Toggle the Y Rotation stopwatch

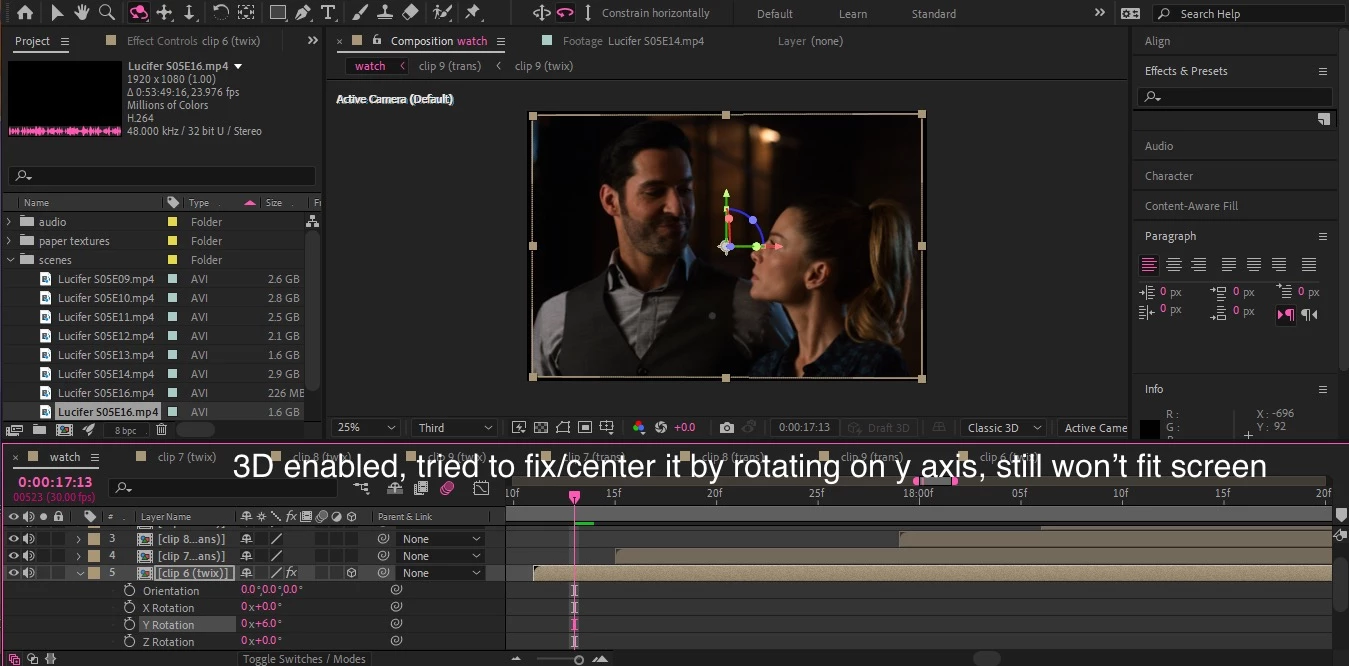point(129,625)
